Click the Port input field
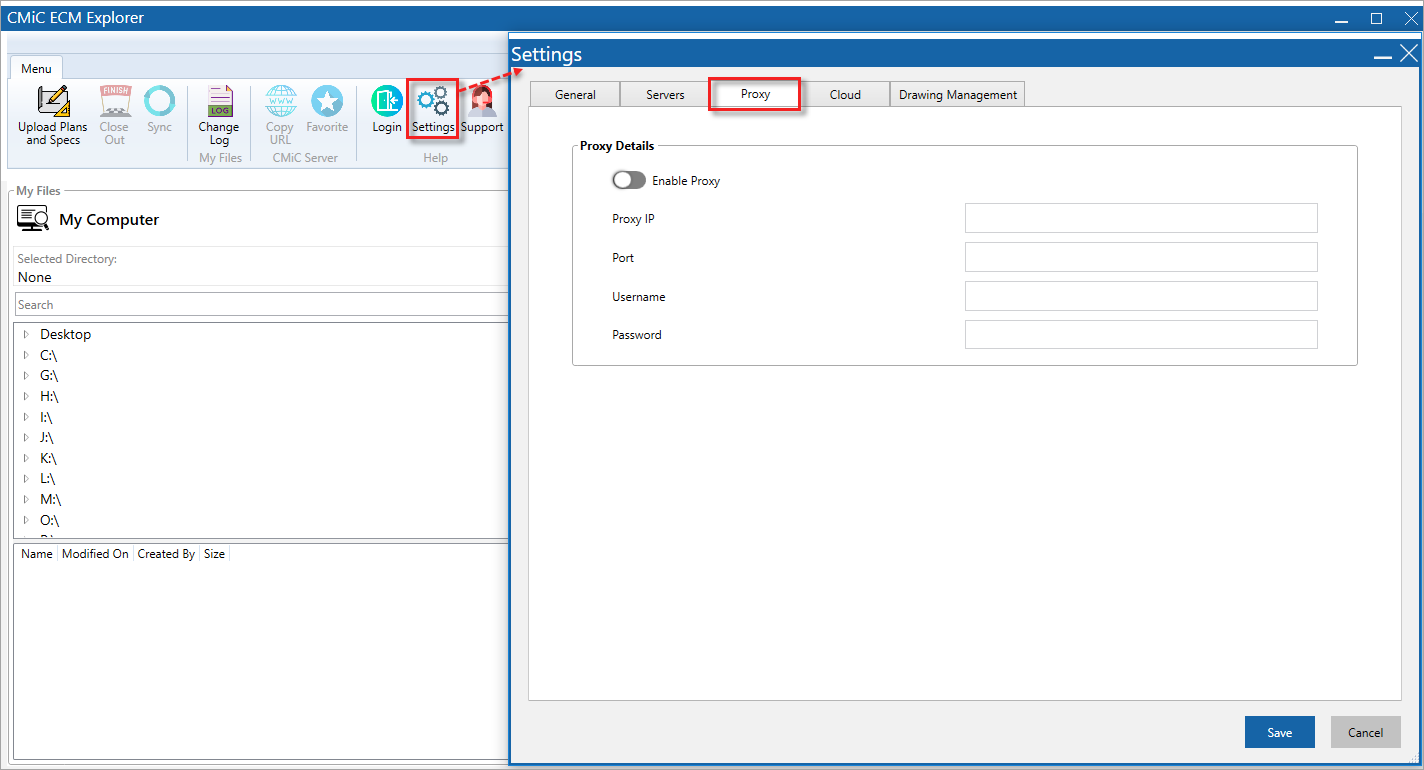Viewport: 1424px width, 770px height. pyautogui.click(x=1141, y=257)
